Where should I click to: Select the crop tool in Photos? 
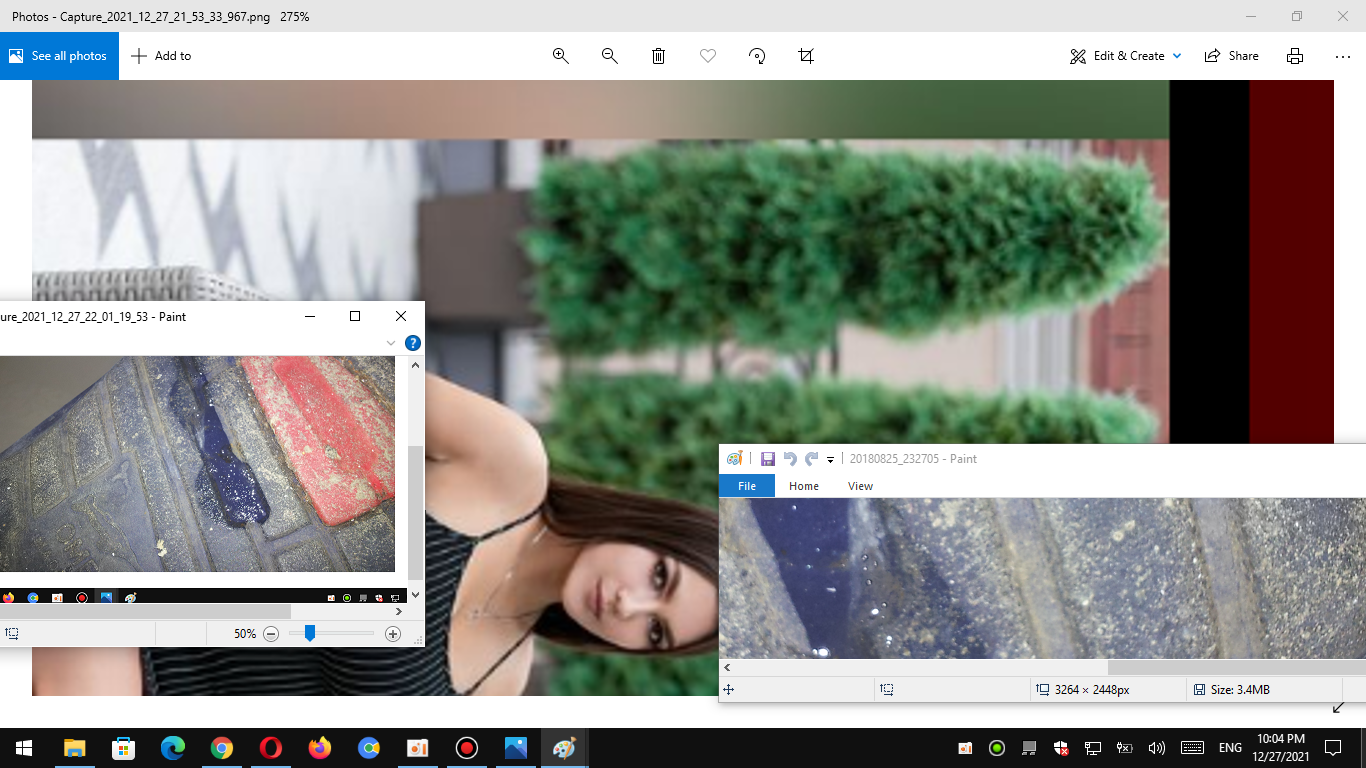coord(806,56)
